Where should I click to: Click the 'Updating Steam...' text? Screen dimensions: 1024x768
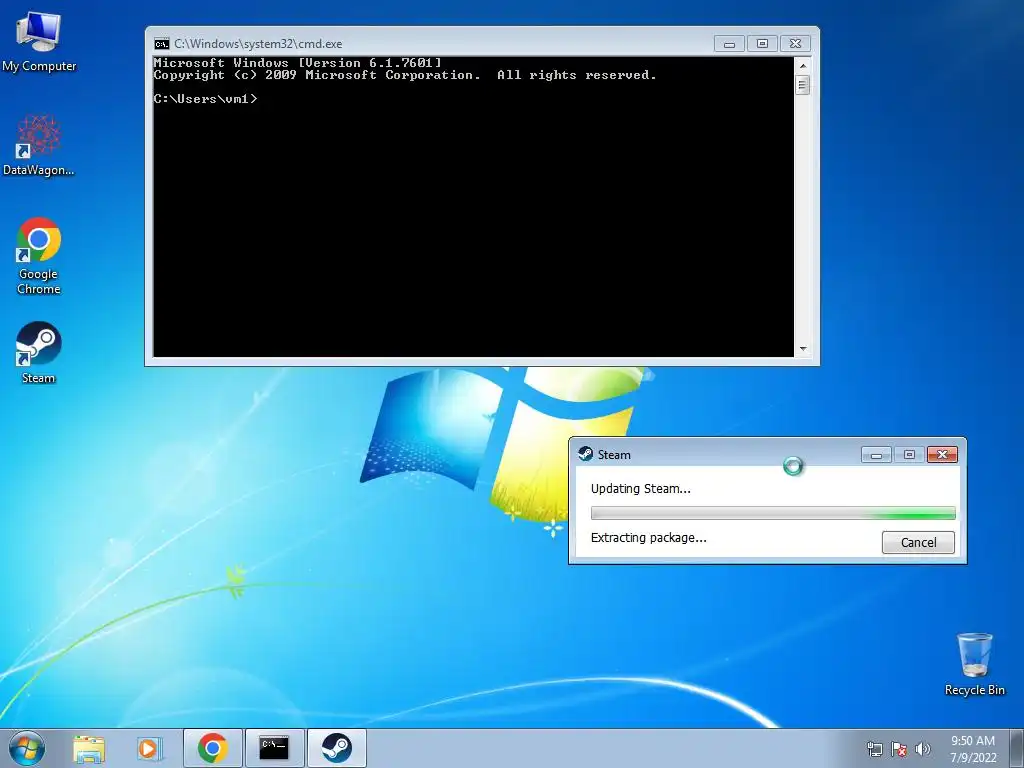[641, 488]
